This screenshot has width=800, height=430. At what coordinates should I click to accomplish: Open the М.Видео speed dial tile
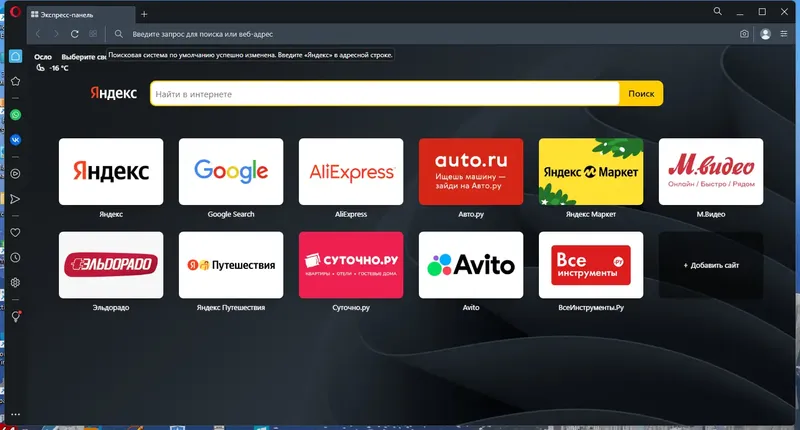711,171
